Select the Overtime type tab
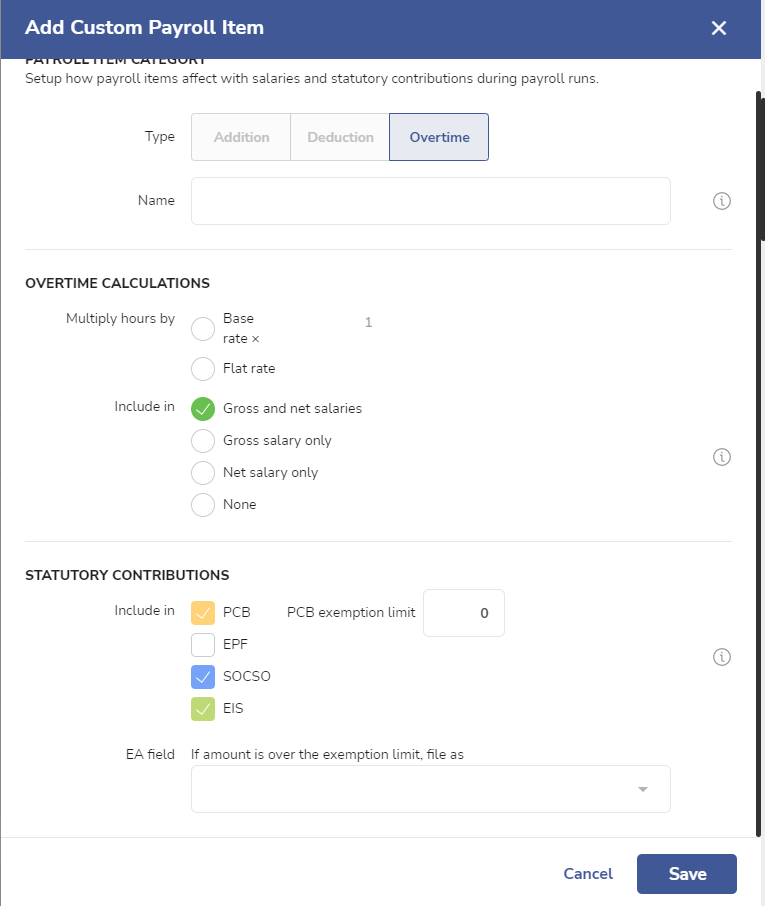This screenshot has height=906, width=765. coord(439,137)
